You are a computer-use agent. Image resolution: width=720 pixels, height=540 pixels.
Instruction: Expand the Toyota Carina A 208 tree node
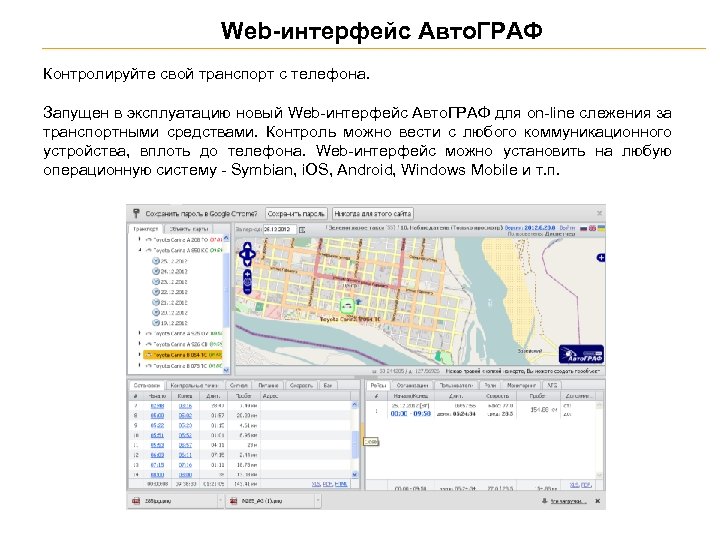click(140, 239)
